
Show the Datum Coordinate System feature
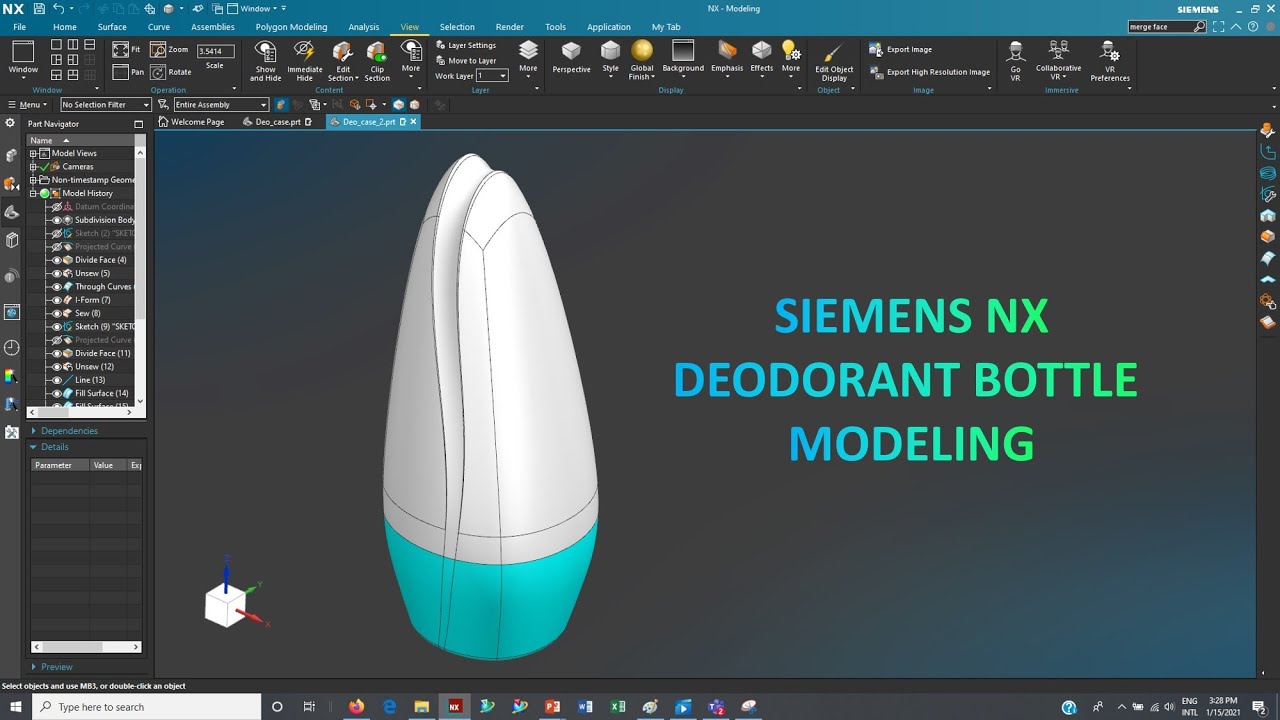coord(57,207)
